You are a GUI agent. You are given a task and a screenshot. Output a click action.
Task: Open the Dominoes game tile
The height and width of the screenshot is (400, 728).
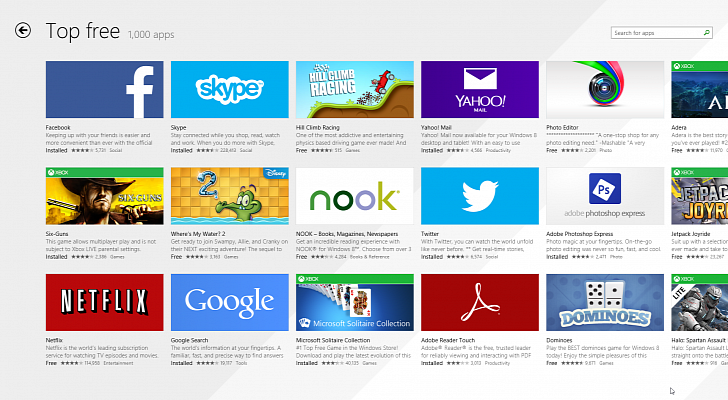tap(605, 302)
